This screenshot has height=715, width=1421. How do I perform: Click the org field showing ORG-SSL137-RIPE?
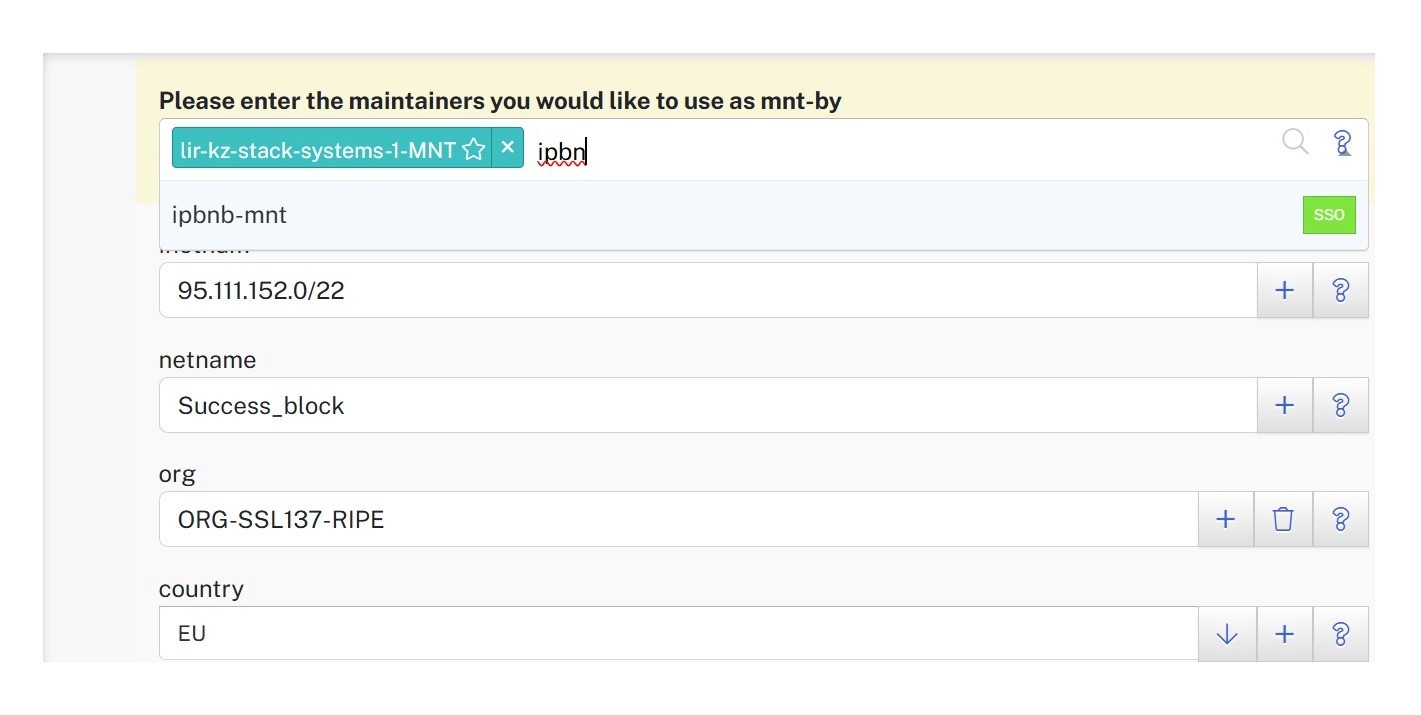[x=600, y=519]
